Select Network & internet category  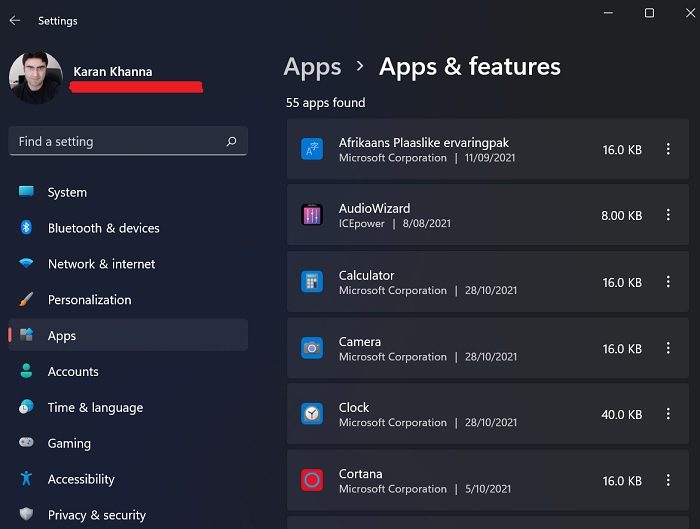click(101, 264)
